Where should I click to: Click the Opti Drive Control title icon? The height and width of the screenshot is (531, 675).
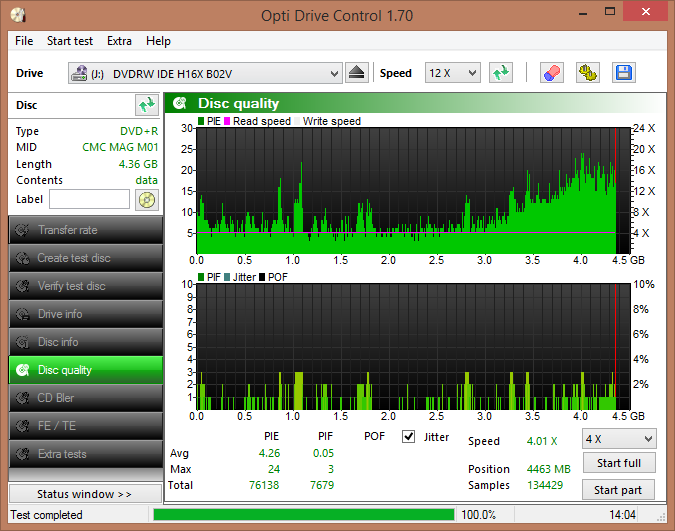pos(18,15)
